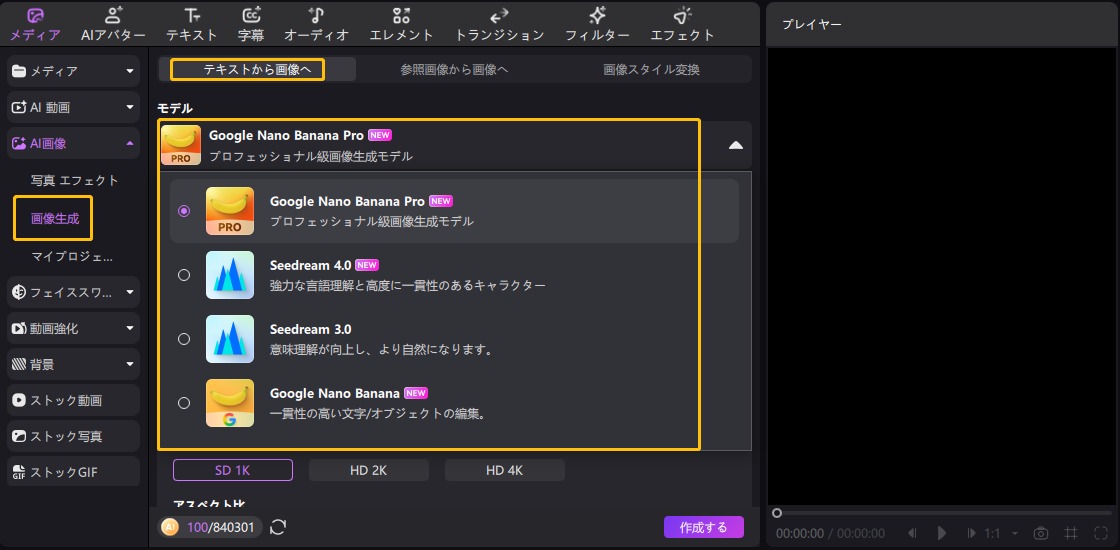1120x550 pixels.
Task: Open the 字幕 tab
Action: (251, 24)
